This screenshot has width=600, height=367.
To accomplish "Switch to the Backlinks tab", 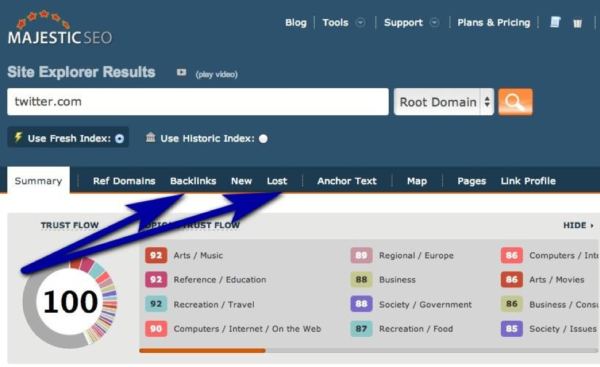I will (193, 181).
